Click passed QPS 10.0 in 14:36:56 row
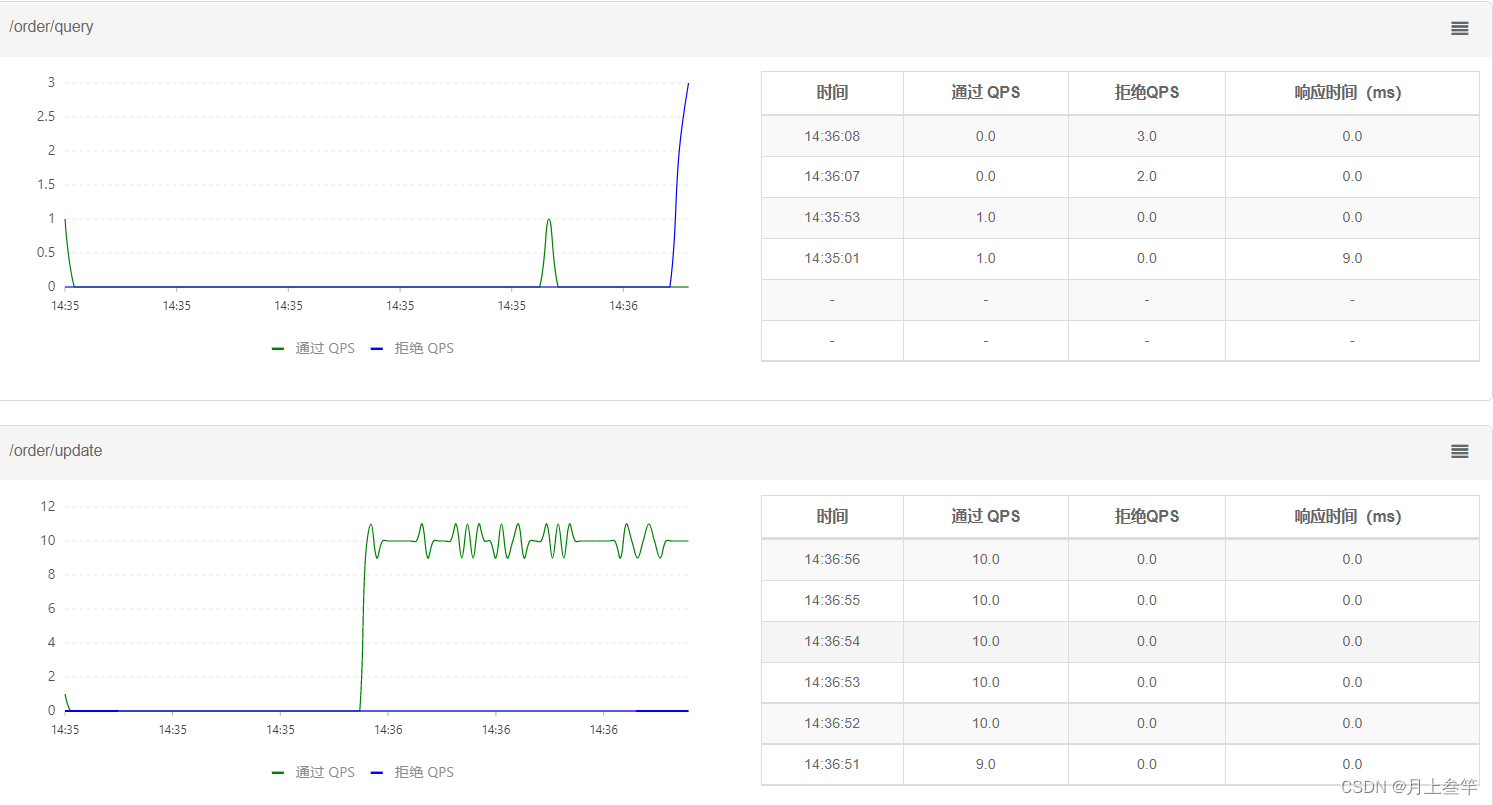The height and width of the screenshot is (805, 1493). point(986,559)
